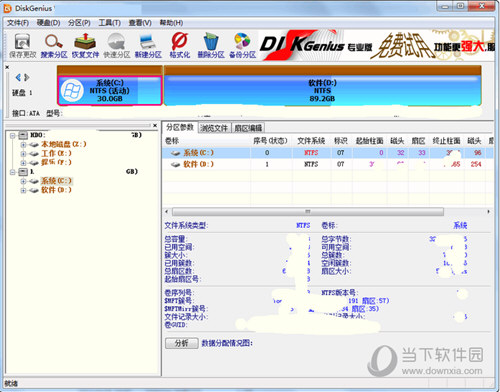The image size is (500, 392).
Task: Switch to the 浏览文件 tab
Action: [214, 128]
